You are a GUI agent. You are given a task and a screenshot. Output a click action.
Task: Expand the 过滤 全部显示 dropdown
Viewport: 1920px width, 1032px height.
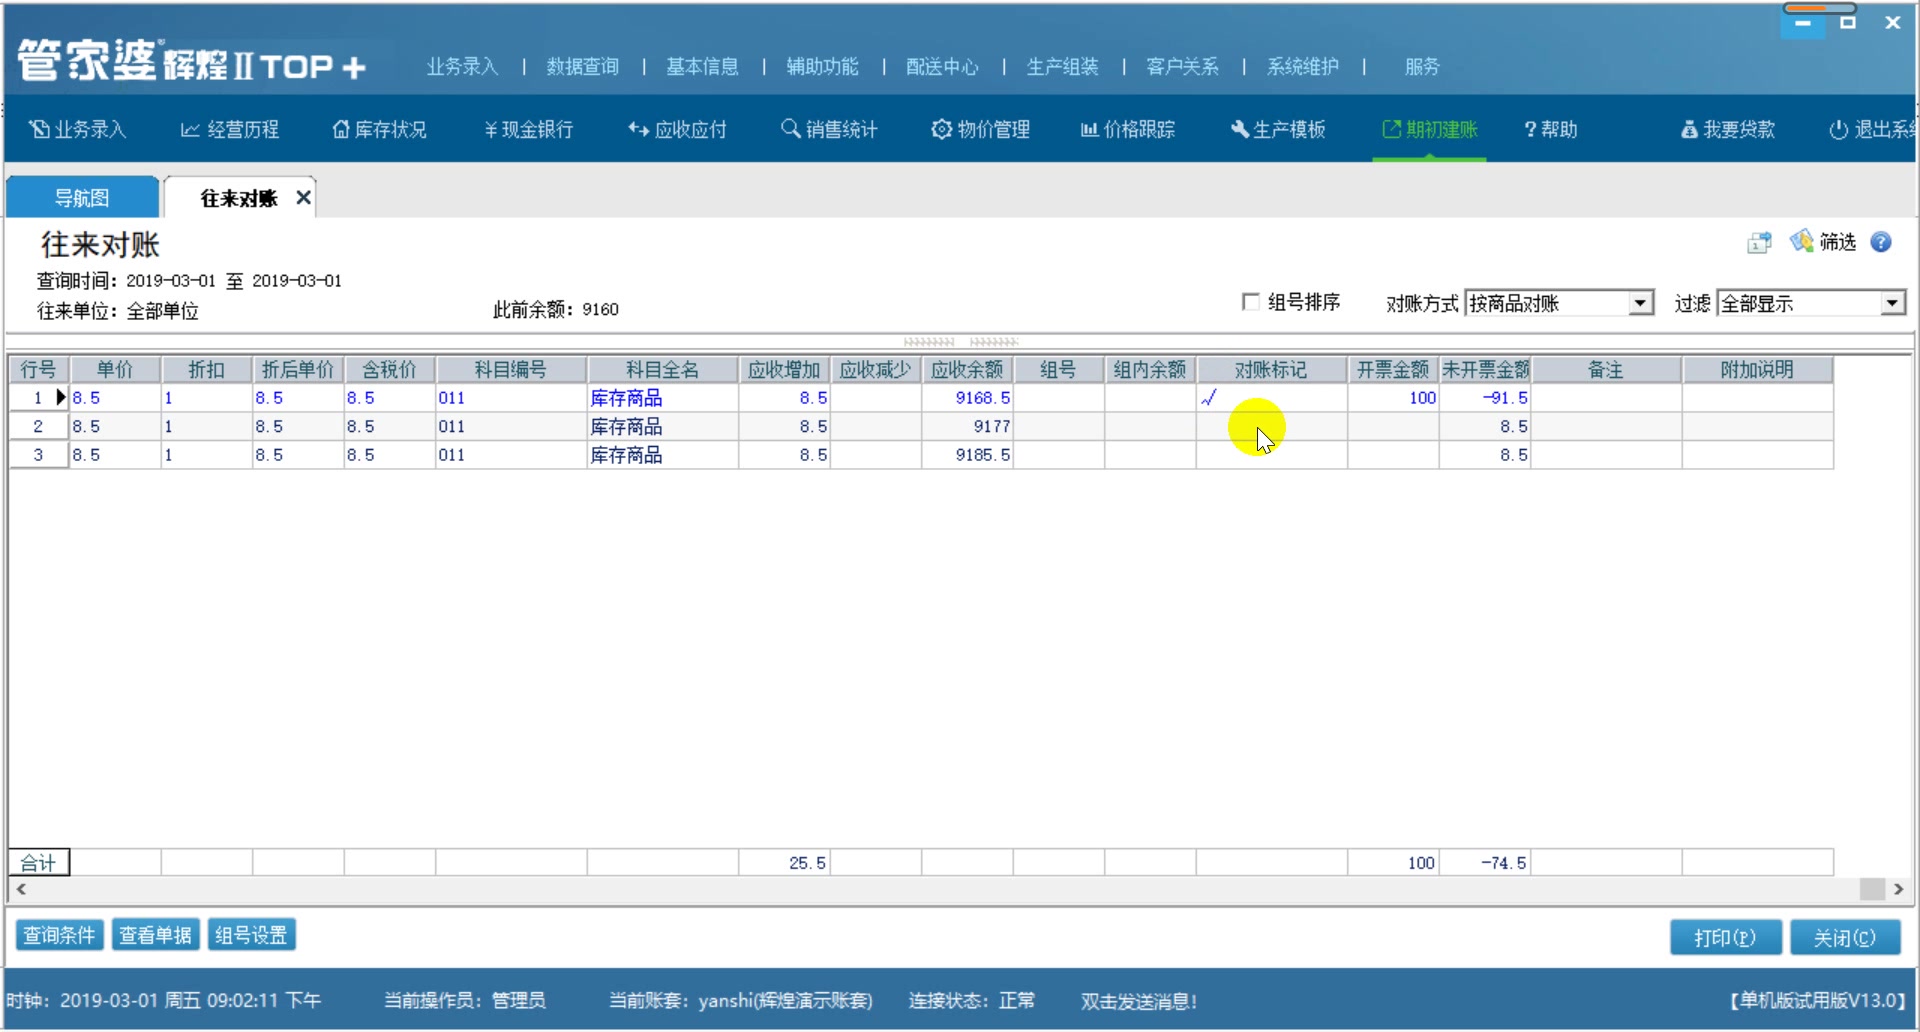pos(1892,303)
